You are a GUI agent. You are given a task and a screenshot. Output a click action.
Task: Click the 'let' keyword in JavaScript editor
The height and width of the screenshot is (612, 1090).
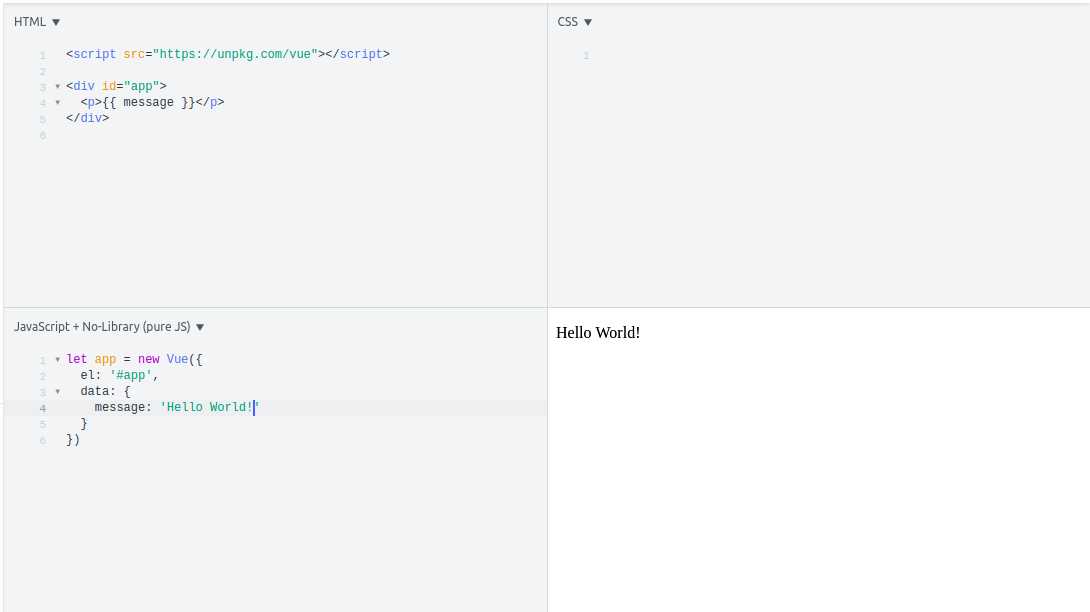click(x=77, y=360)
